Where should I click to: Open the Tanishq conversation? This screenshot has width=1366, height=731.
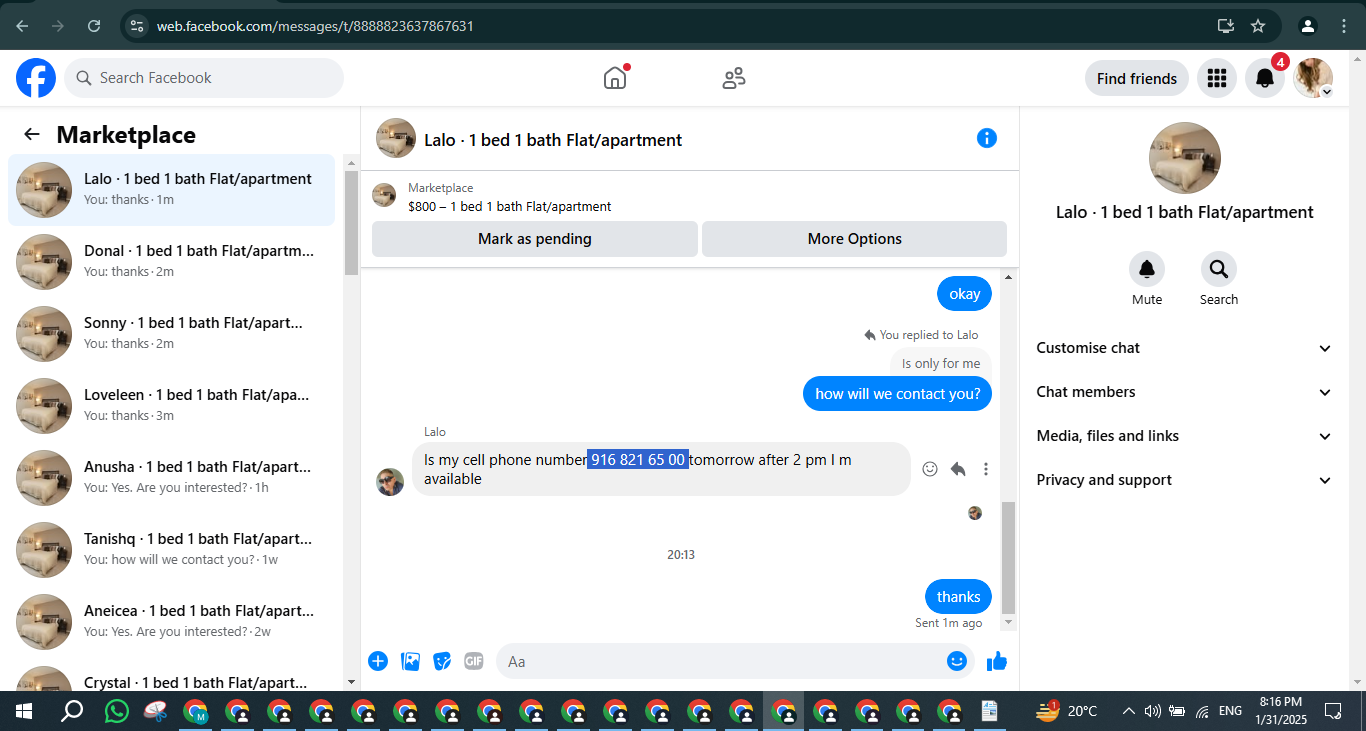click(171, 550)
